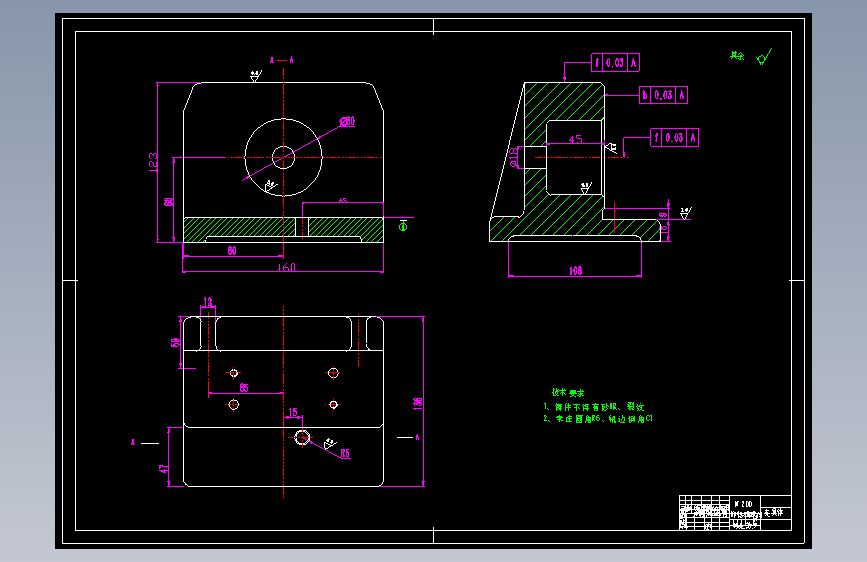The image size is (867, 562).
Task: Select the green 技术要求 heading text
Action: (x=568, y=393)
